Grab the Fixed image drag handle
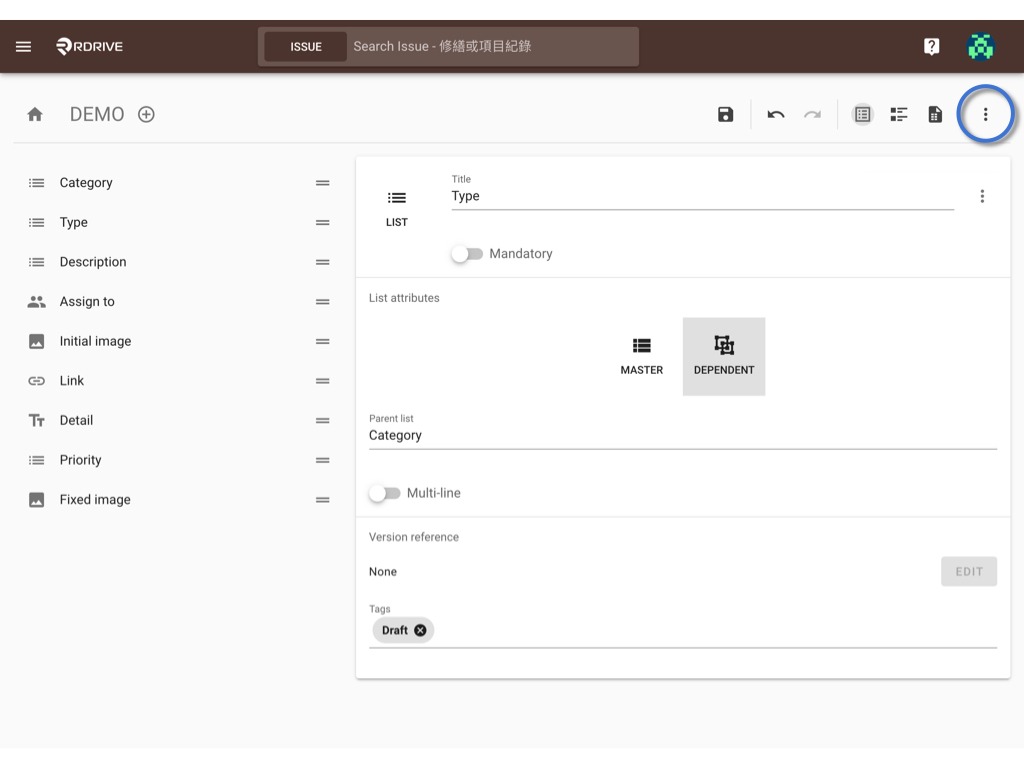This screenshot has height=768, width=1024. (x=323, y=500)
